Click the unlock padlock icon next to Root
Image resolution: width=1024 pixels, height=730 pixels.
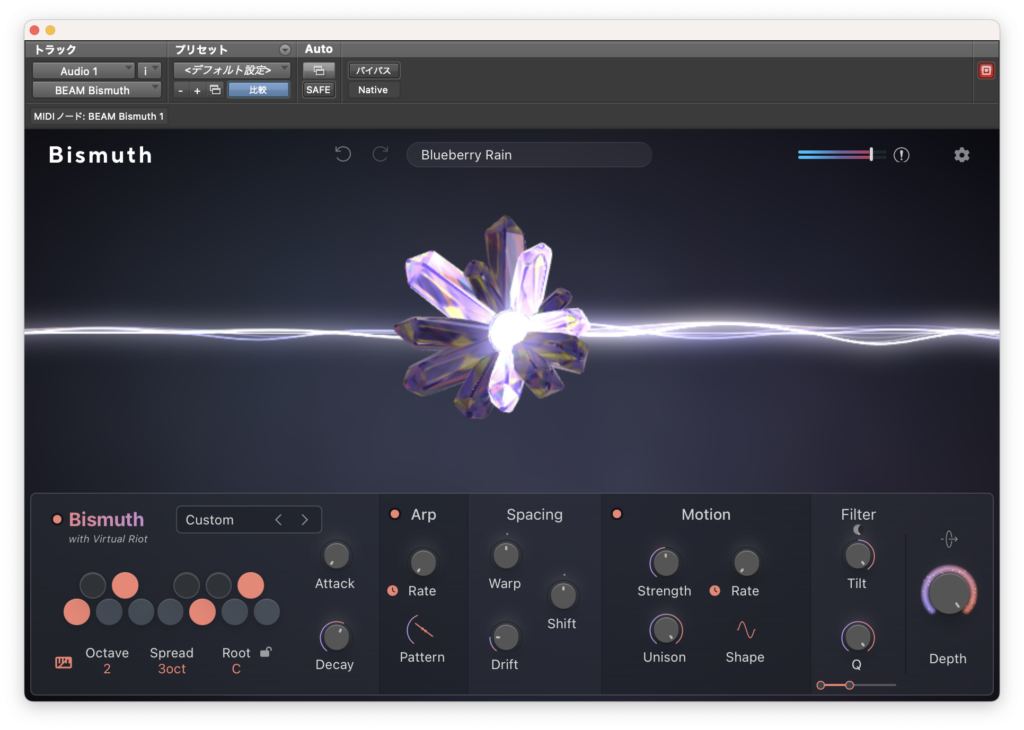[266, 652]
